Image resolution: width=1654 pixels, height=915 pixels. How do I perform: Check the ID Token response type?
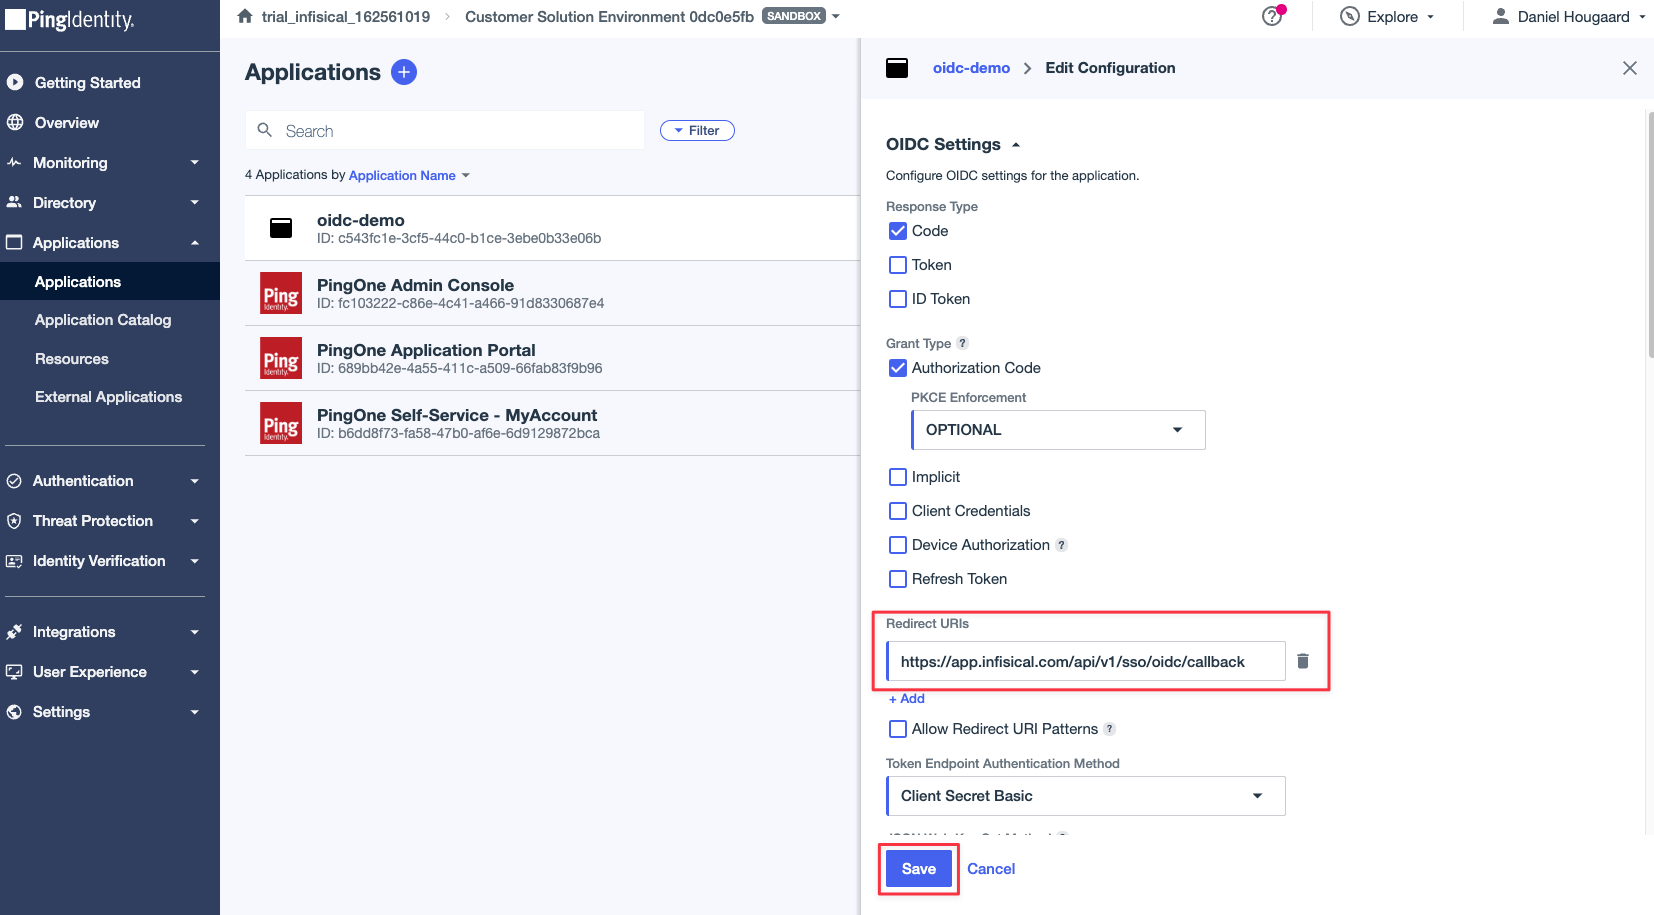click(x=898, y=299)
